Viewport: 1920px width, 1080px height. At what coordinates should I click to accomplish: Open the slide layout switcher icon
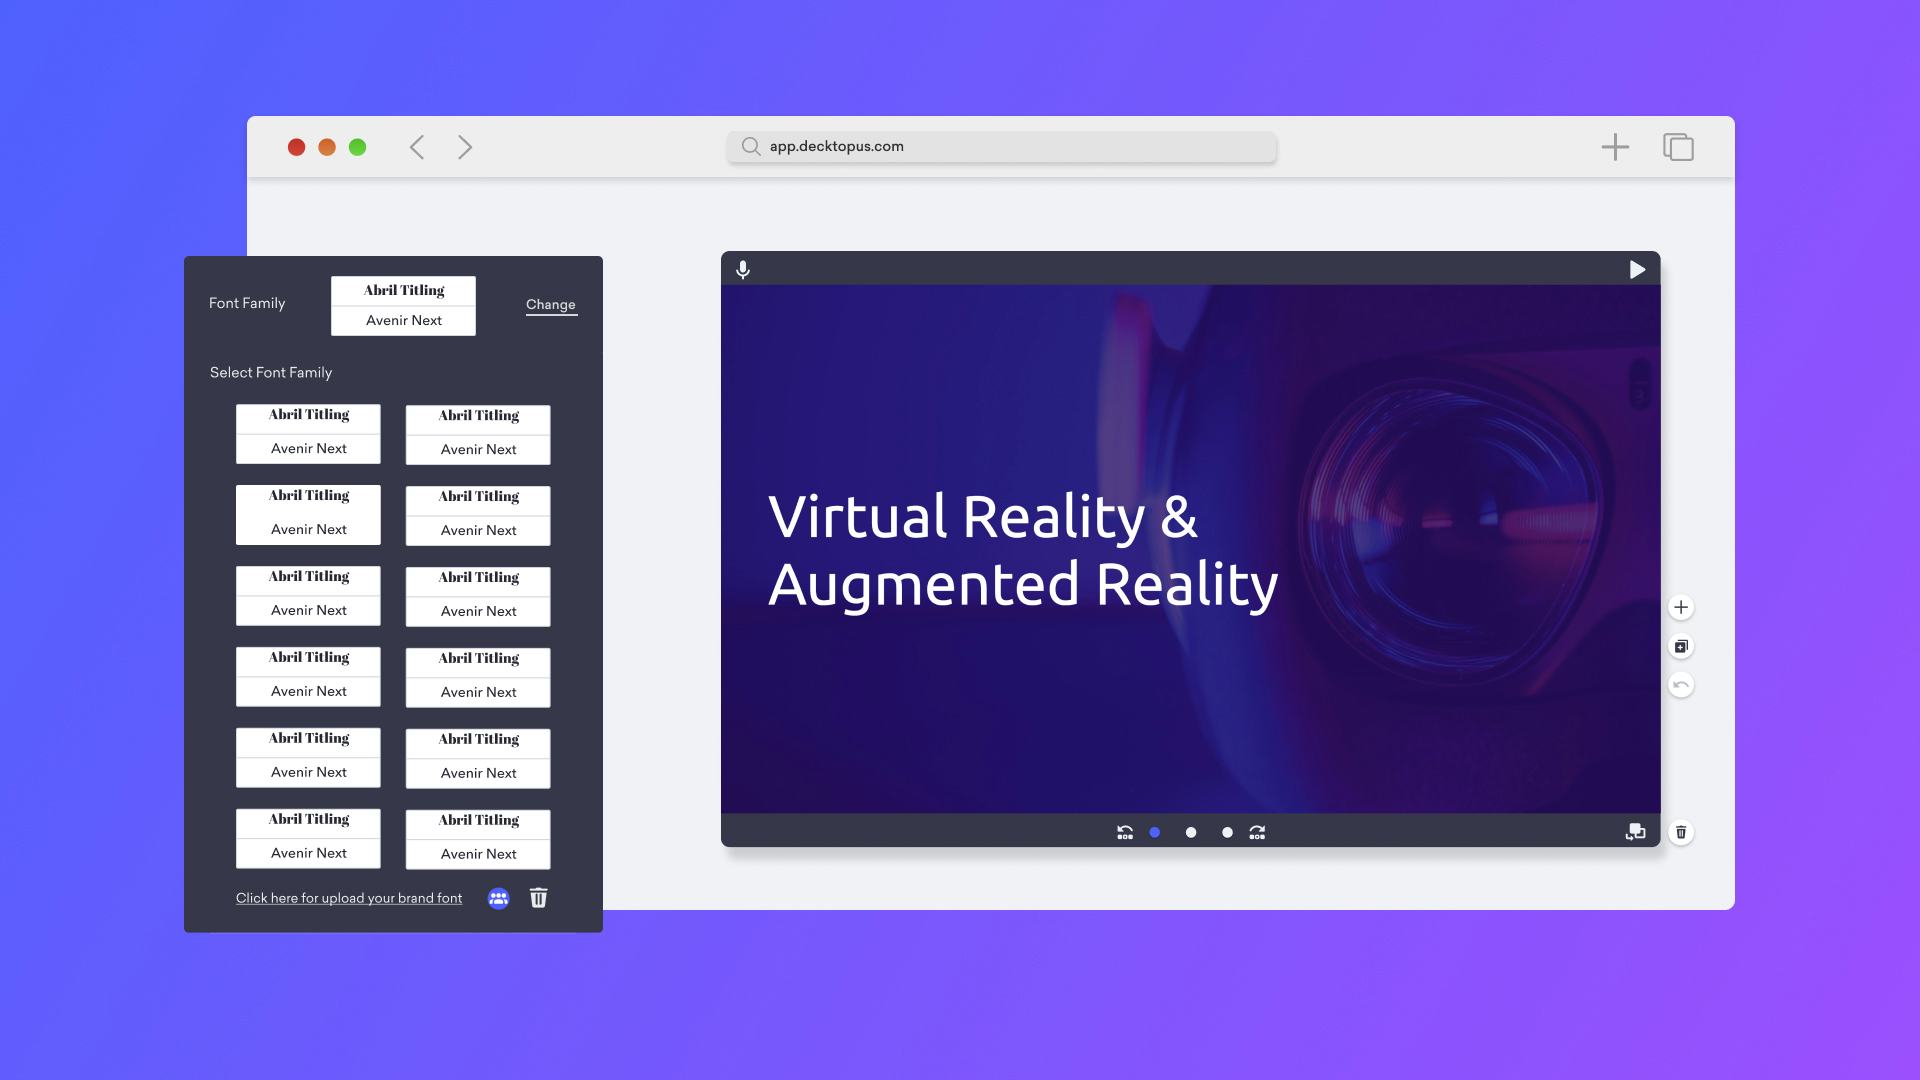coord(1636,832)
